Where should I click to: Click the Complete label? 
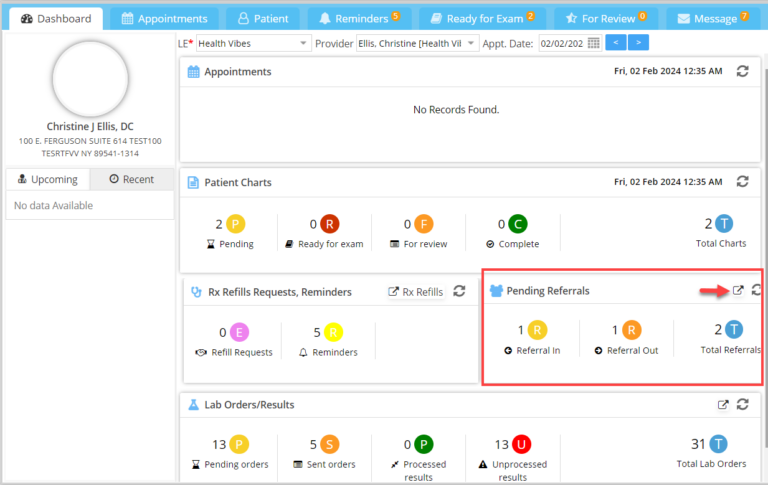point(519,244)
